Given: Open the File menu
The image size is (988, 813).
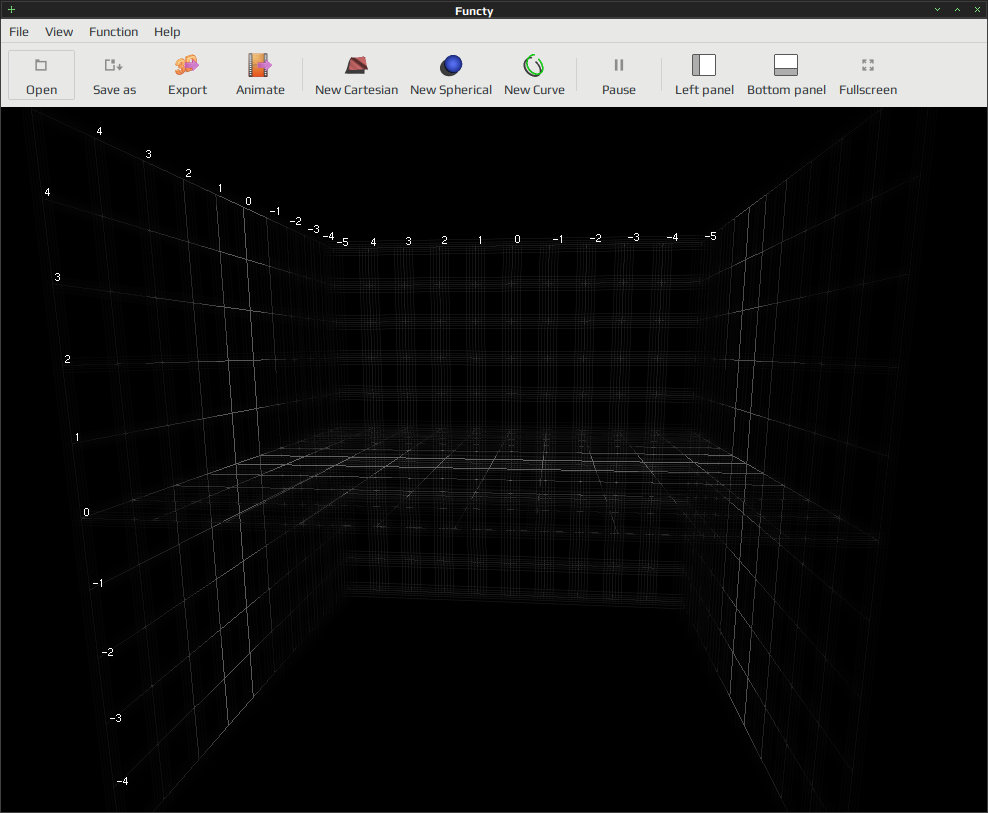Looking at the screenshot, I should pyautogui.click(x=19, y=32).
